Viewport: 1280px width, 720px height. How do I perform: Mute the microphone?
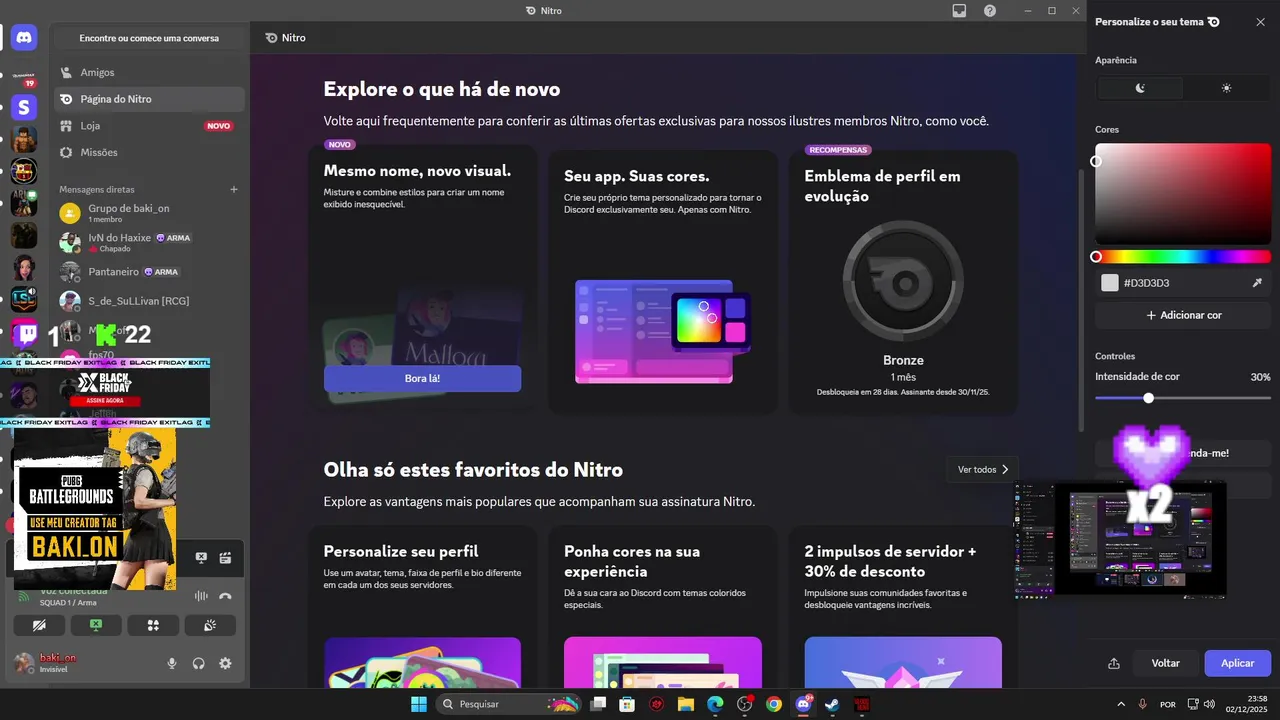tap(172, 663)
